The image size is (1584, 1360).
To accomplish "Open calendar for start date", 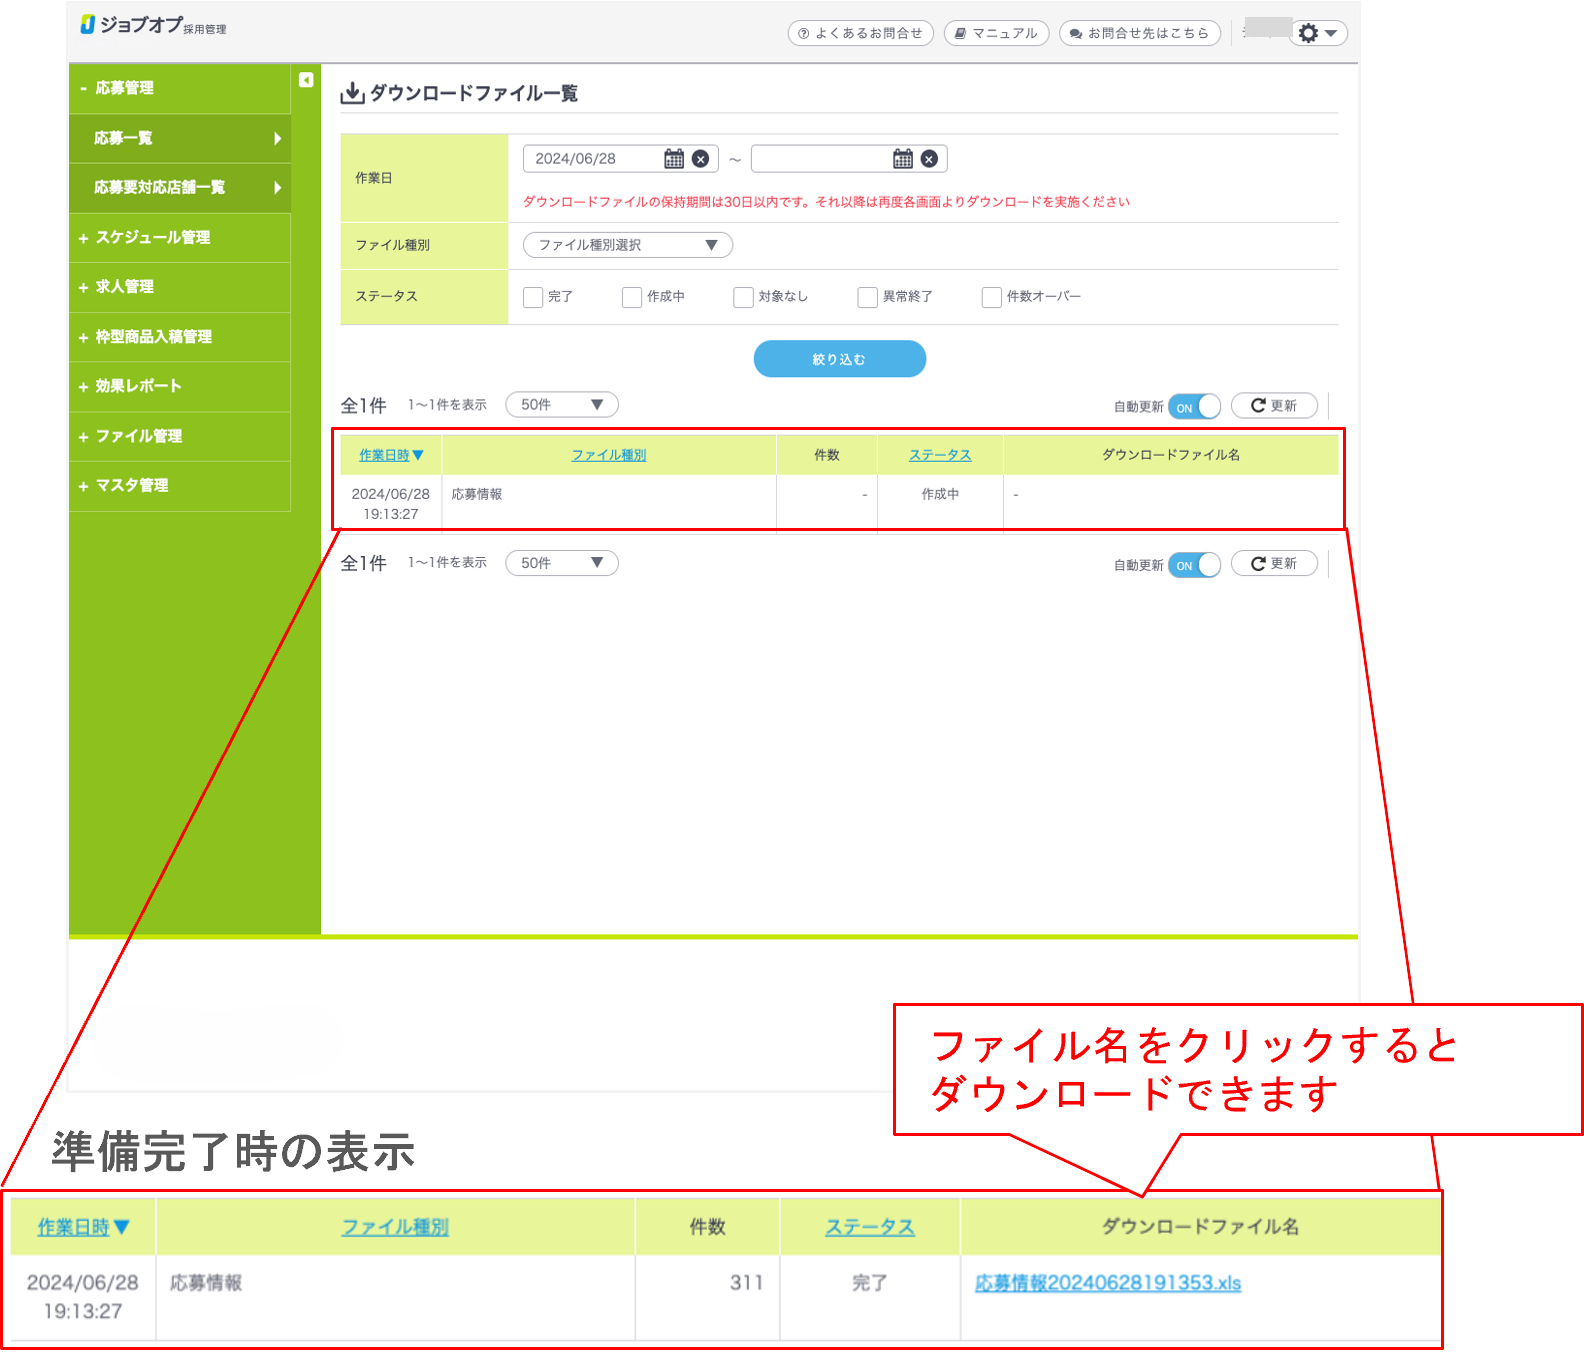I will pyautogui.click(x=674, y=159).
